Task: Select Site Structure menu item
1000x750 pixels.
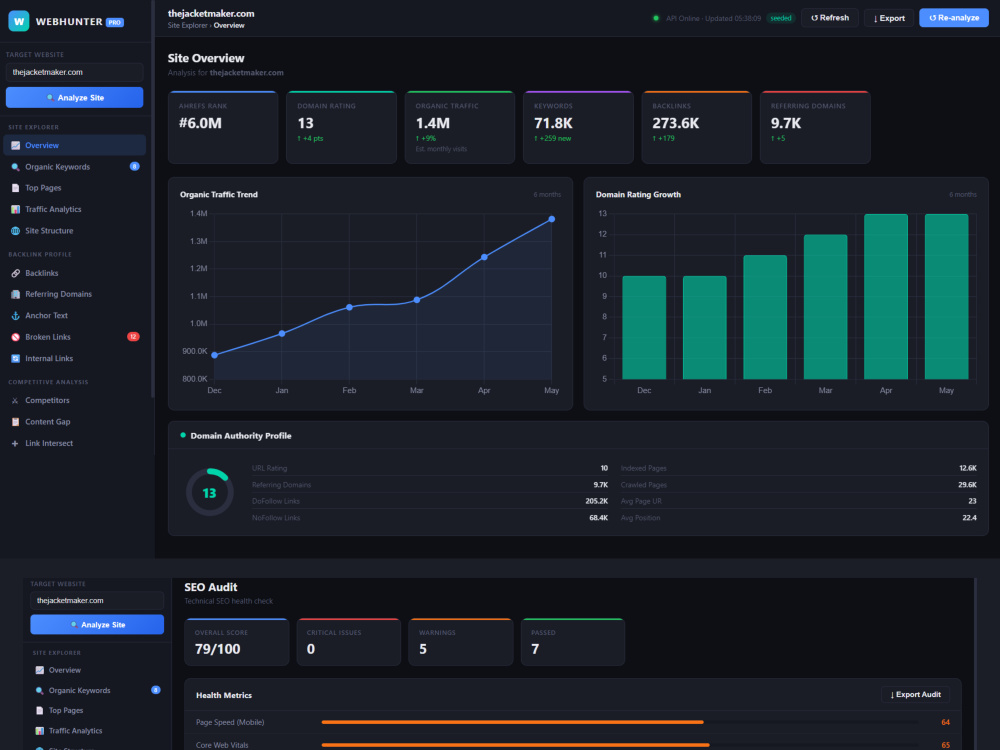Action: [x=75, y=231]
